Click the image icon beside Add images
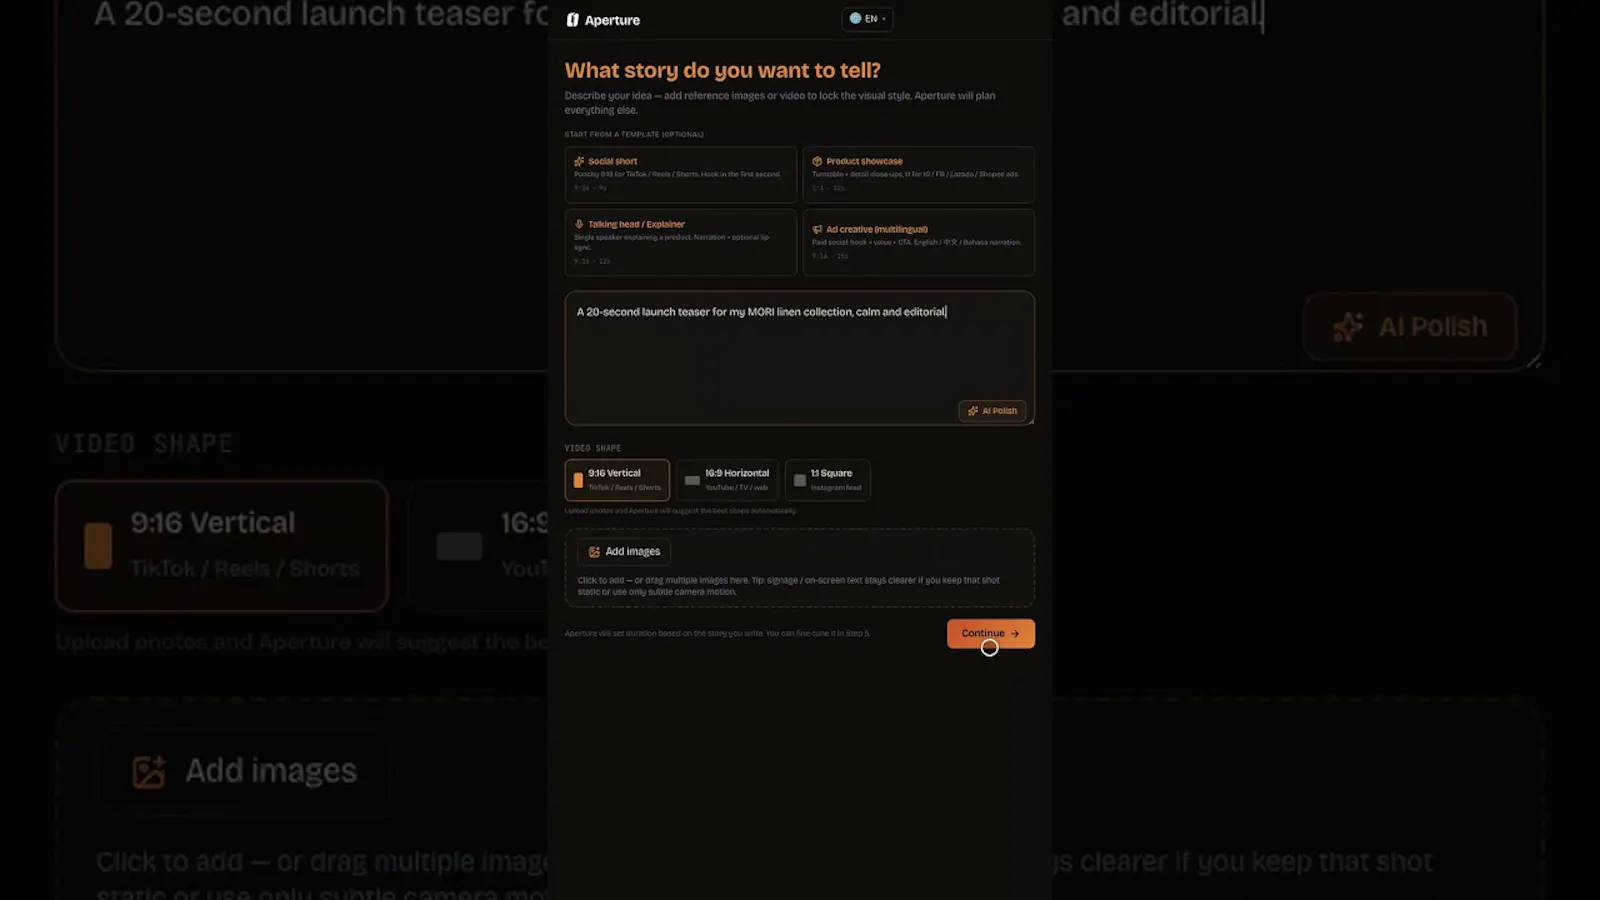1600x900 pixels. (x=594, y=552)
